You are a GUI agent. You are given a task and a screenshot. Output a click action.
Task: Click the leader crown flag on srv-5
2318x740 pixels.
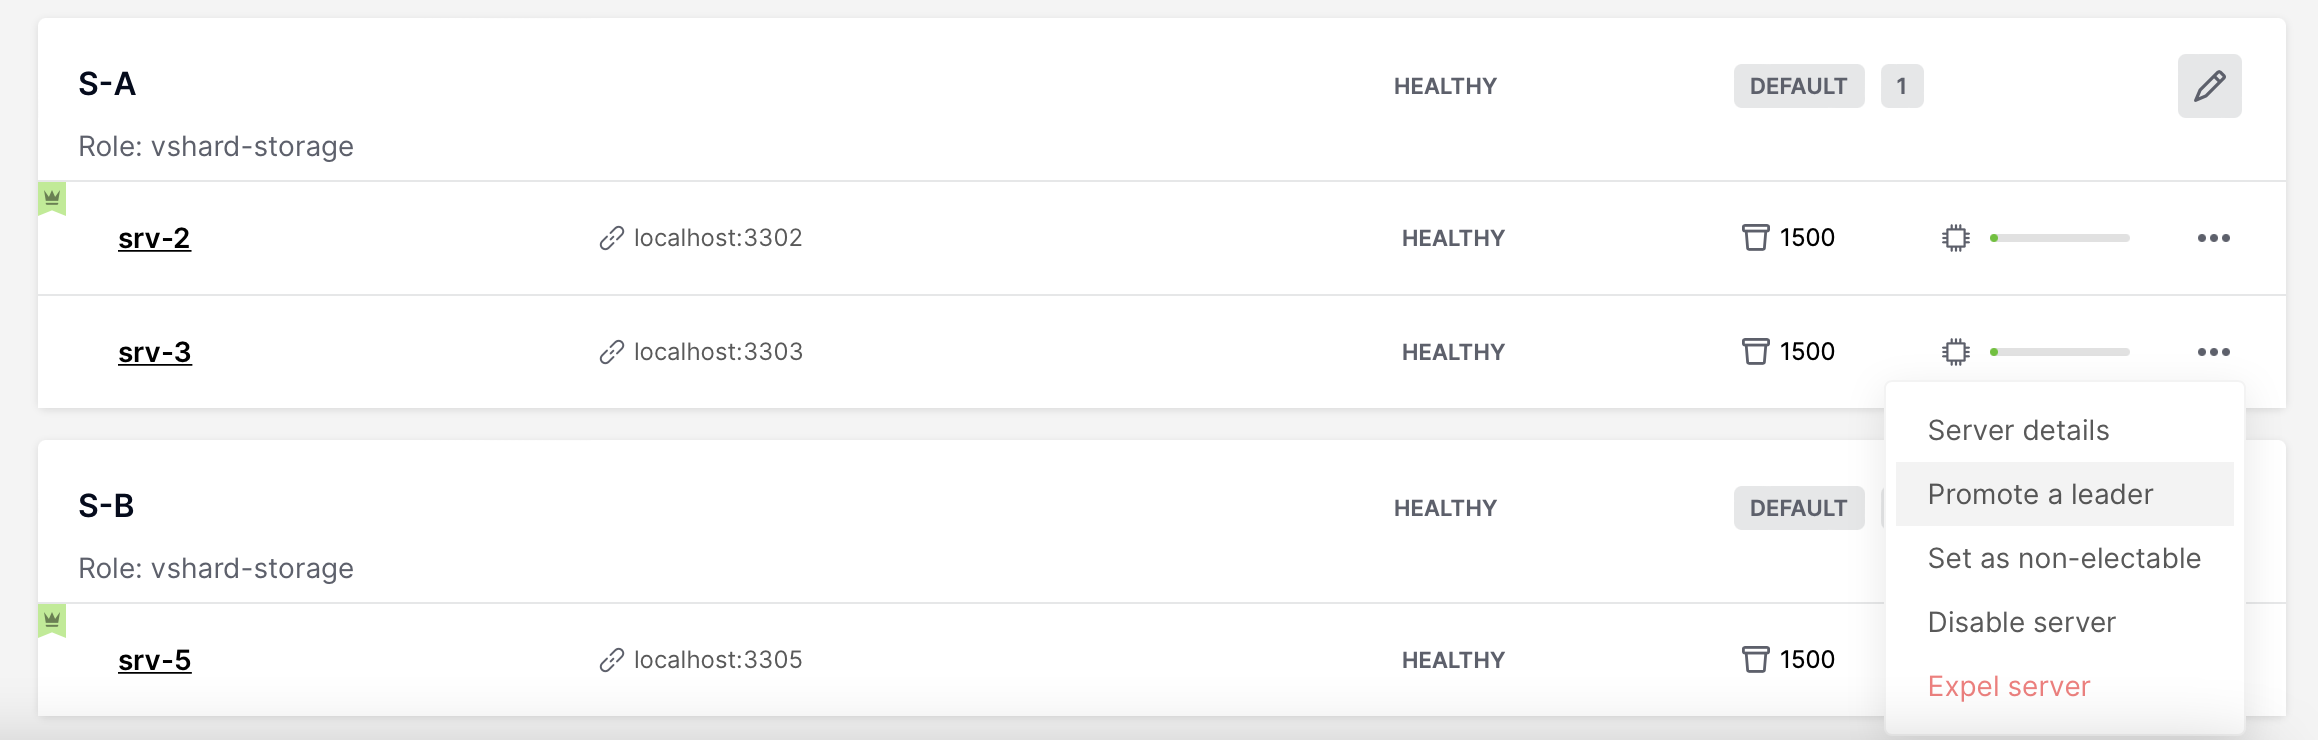point(52,621)
